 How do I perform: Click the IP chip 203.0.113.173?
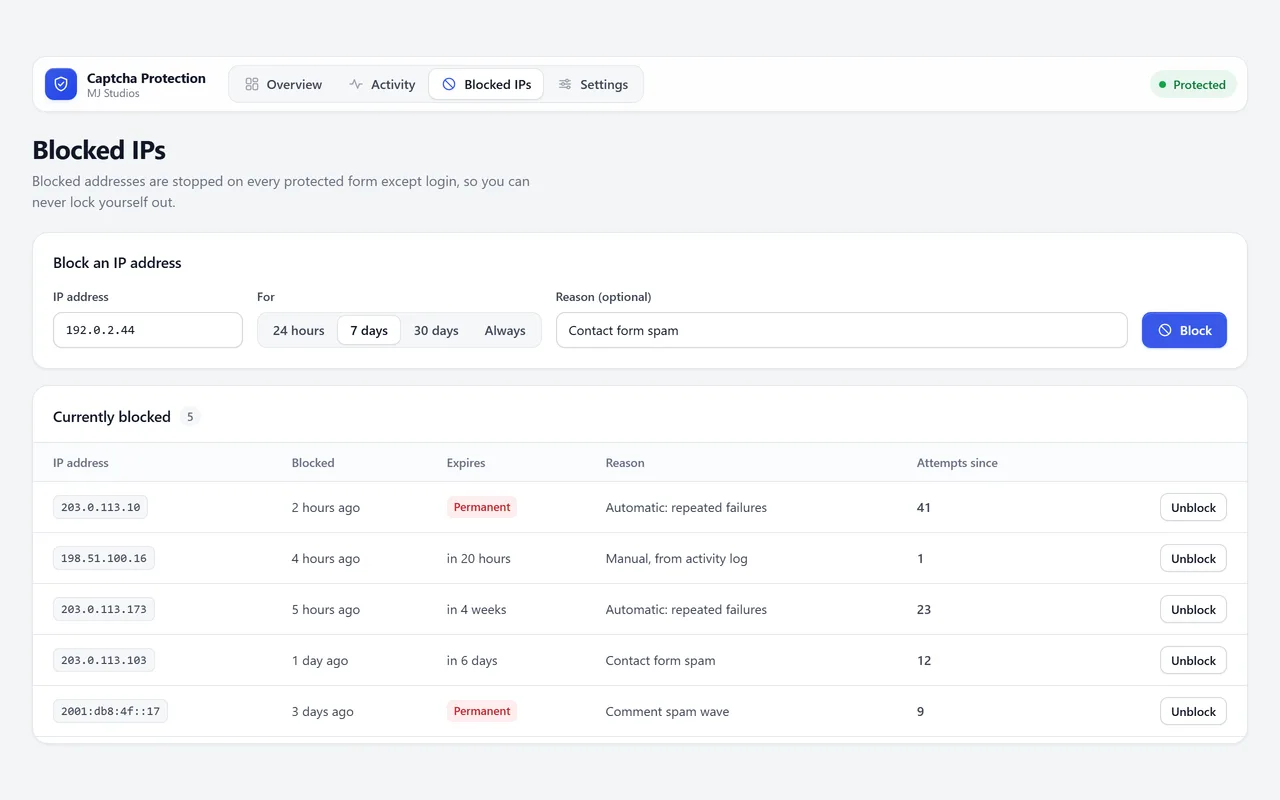pos(104,609)
